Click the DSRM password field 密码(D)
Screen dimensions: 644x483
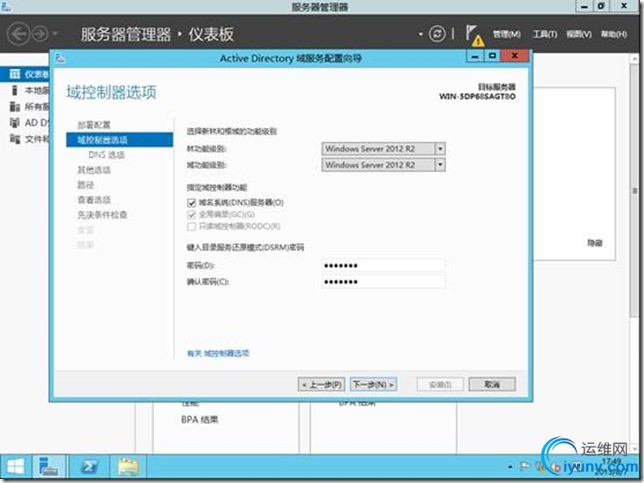click(x=383, y=265)
